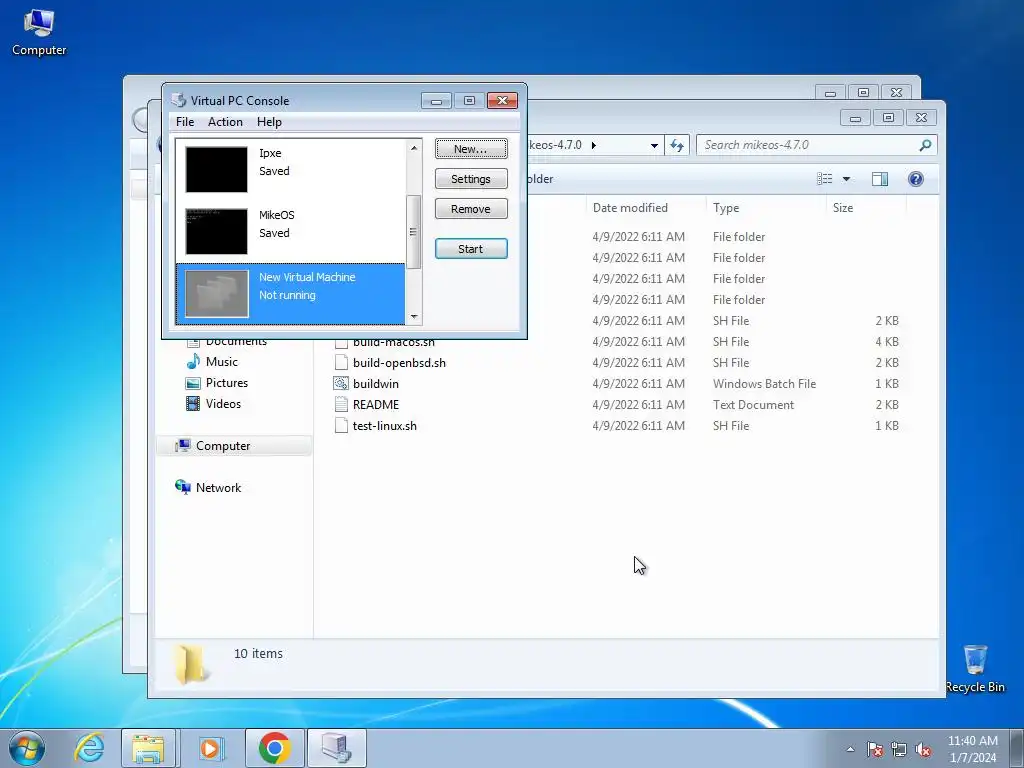Open the Computer desktop icon
This screenshot has width=1024, height=768.
pyautogui.click(x=39, y=31)
